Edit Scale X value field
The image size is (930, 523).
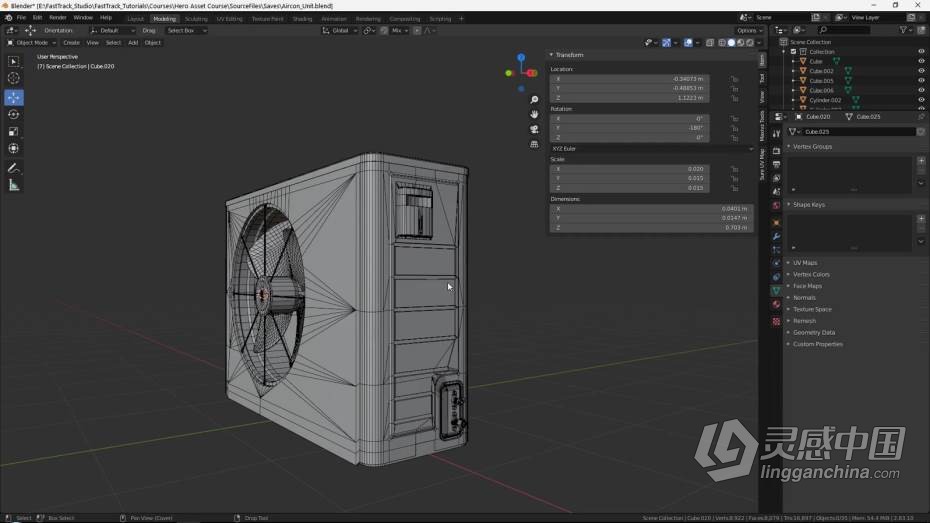click(629, 169)
